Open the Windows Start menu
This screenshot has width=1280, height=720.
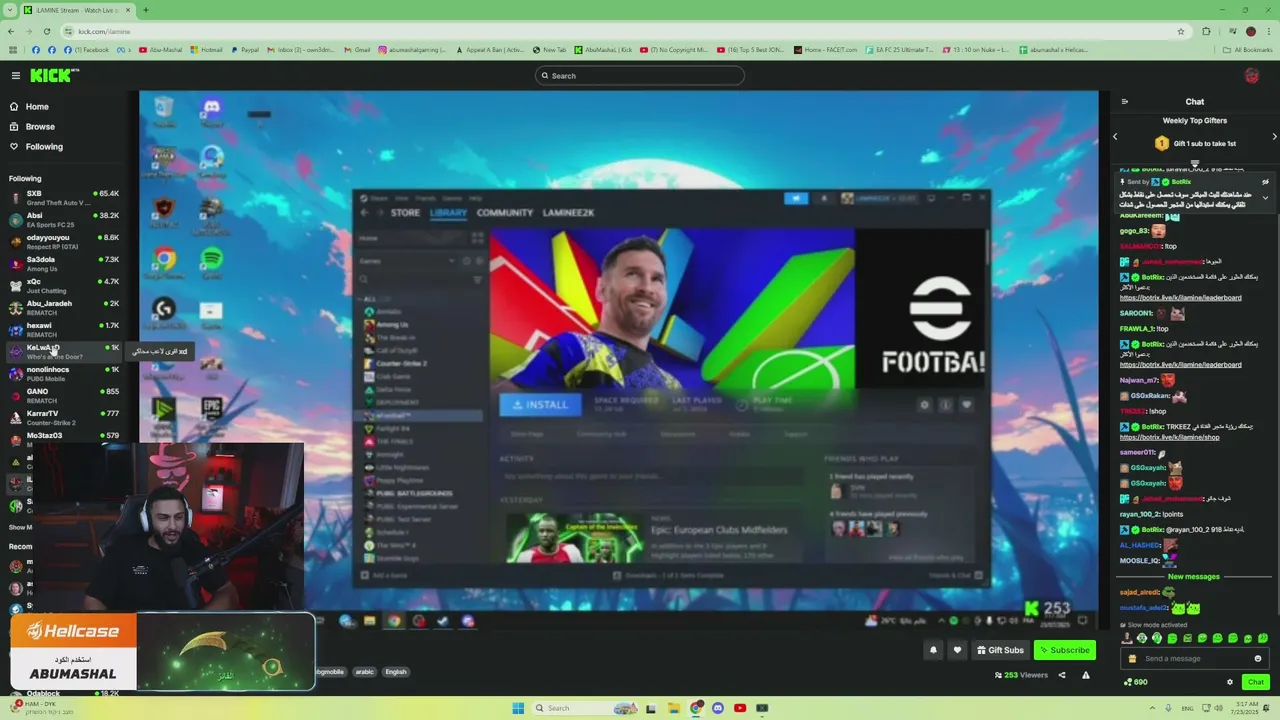click(518, 708)
